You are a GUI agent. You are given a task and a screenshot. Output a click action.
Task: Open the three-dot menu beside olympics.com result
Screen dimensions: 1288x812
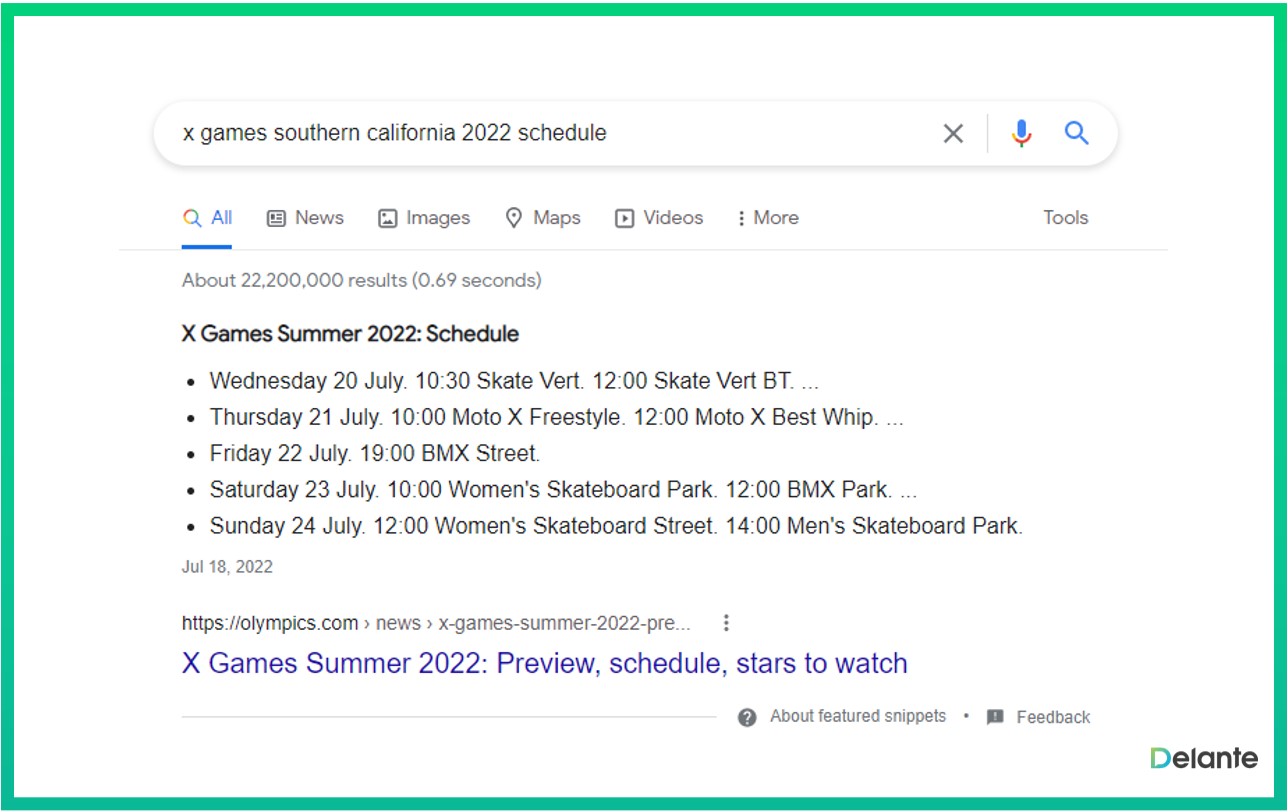pos(726,623)
